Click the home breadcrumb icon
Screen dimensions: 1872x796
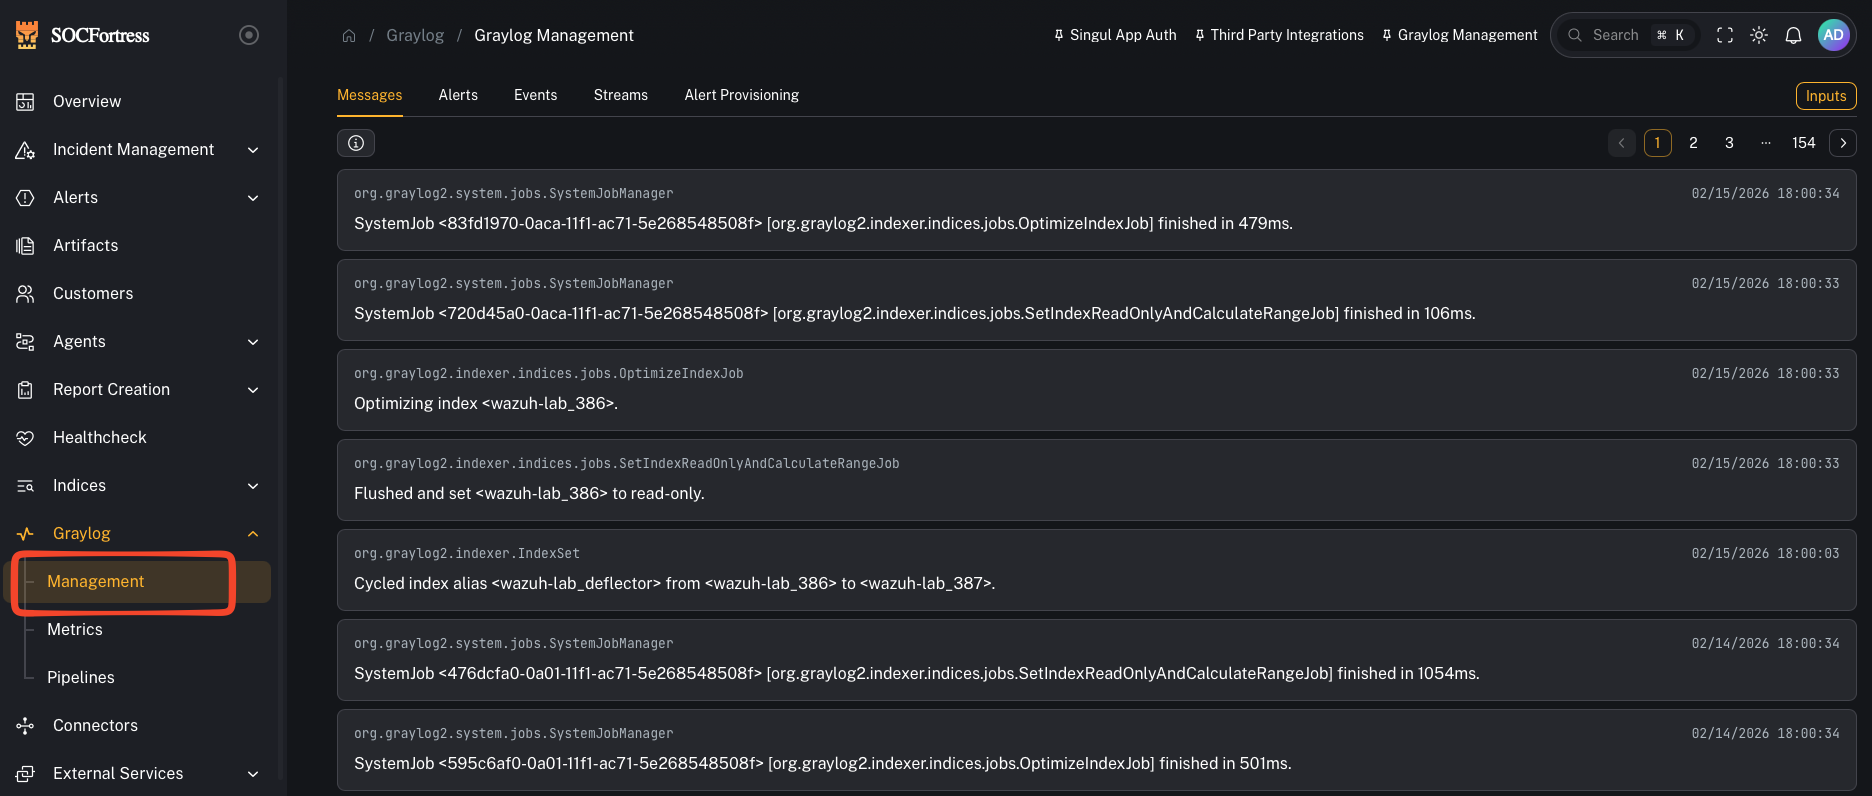349,35
